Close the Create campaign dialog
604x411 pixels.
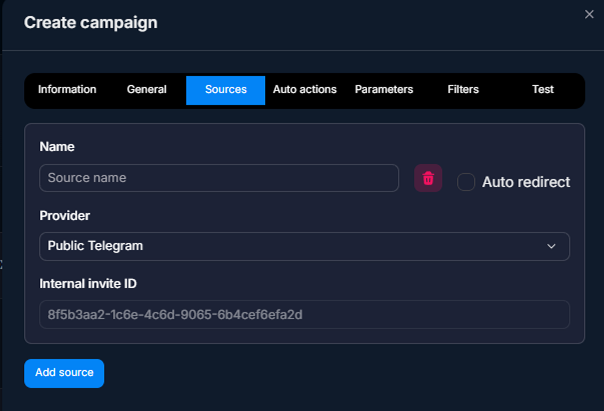click(589, 14)
